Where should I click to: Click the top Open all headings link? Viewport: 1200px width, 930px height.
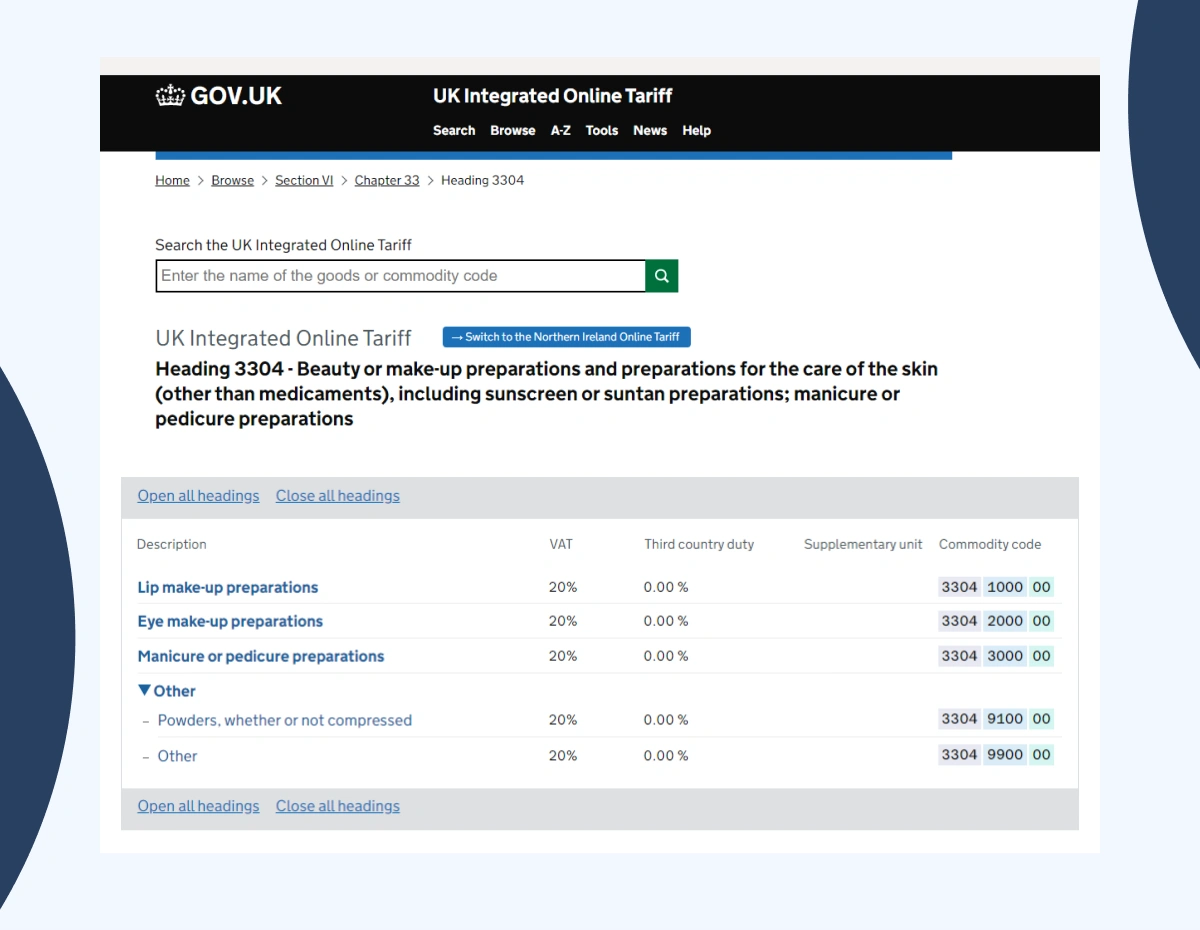(198, 496)
